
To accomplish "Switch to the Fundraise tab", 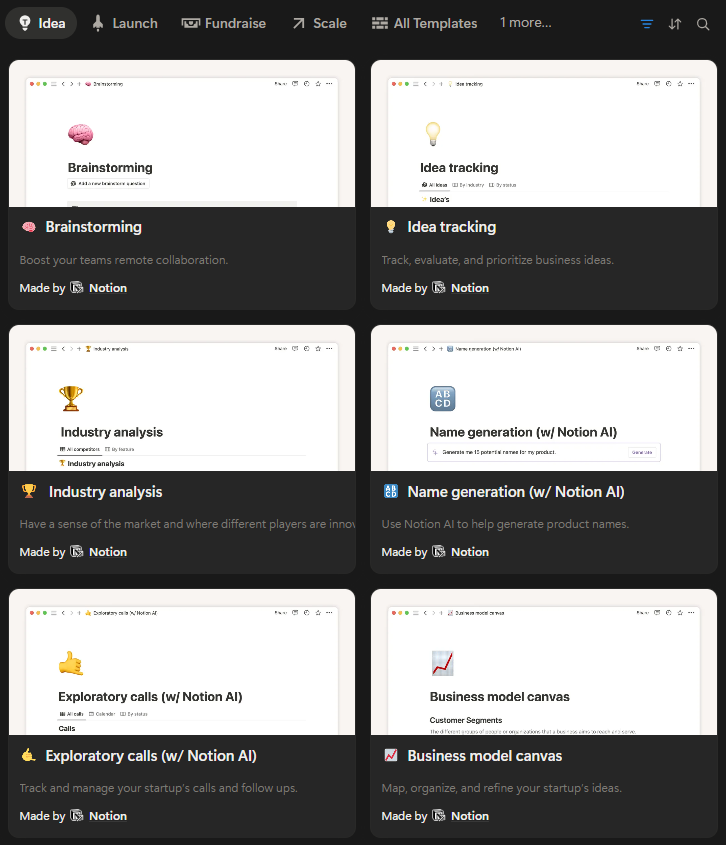I will click(224, 24).
